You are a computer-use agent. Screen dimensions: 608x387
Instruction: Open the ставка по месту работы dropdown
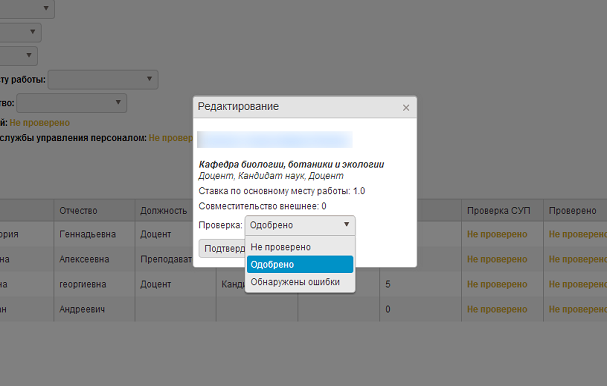click(103, 79)
